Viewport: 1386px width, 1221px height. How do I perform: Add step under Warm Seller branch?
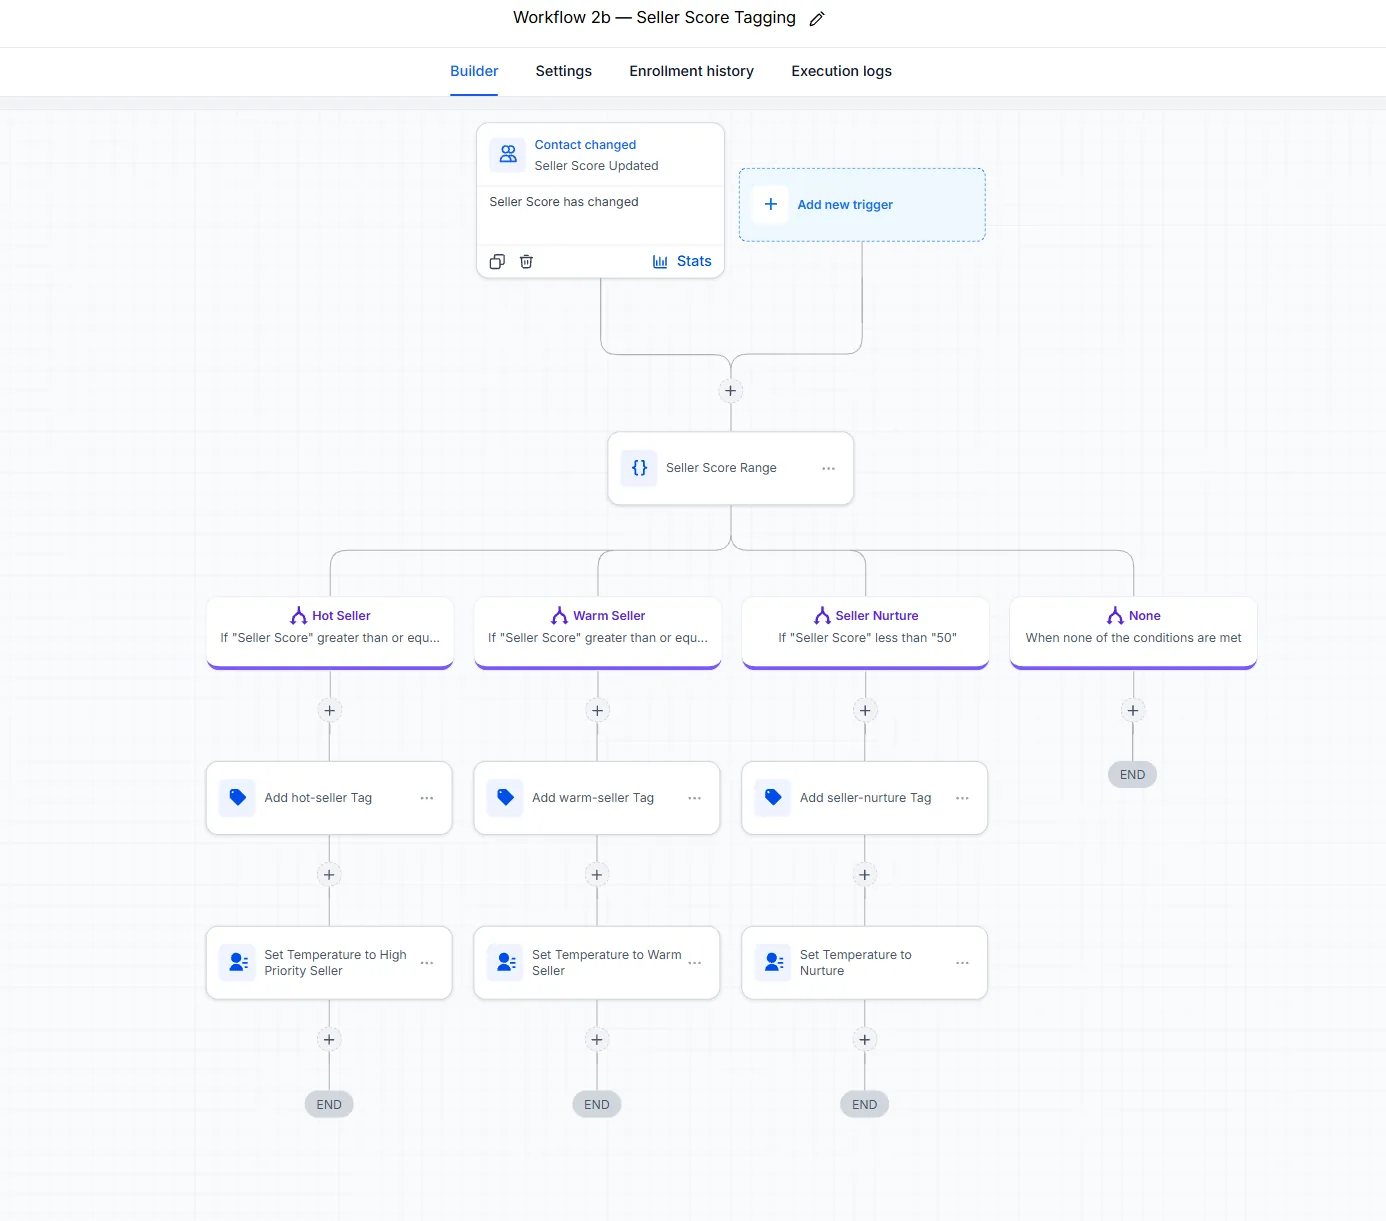(x=598, y=711)
